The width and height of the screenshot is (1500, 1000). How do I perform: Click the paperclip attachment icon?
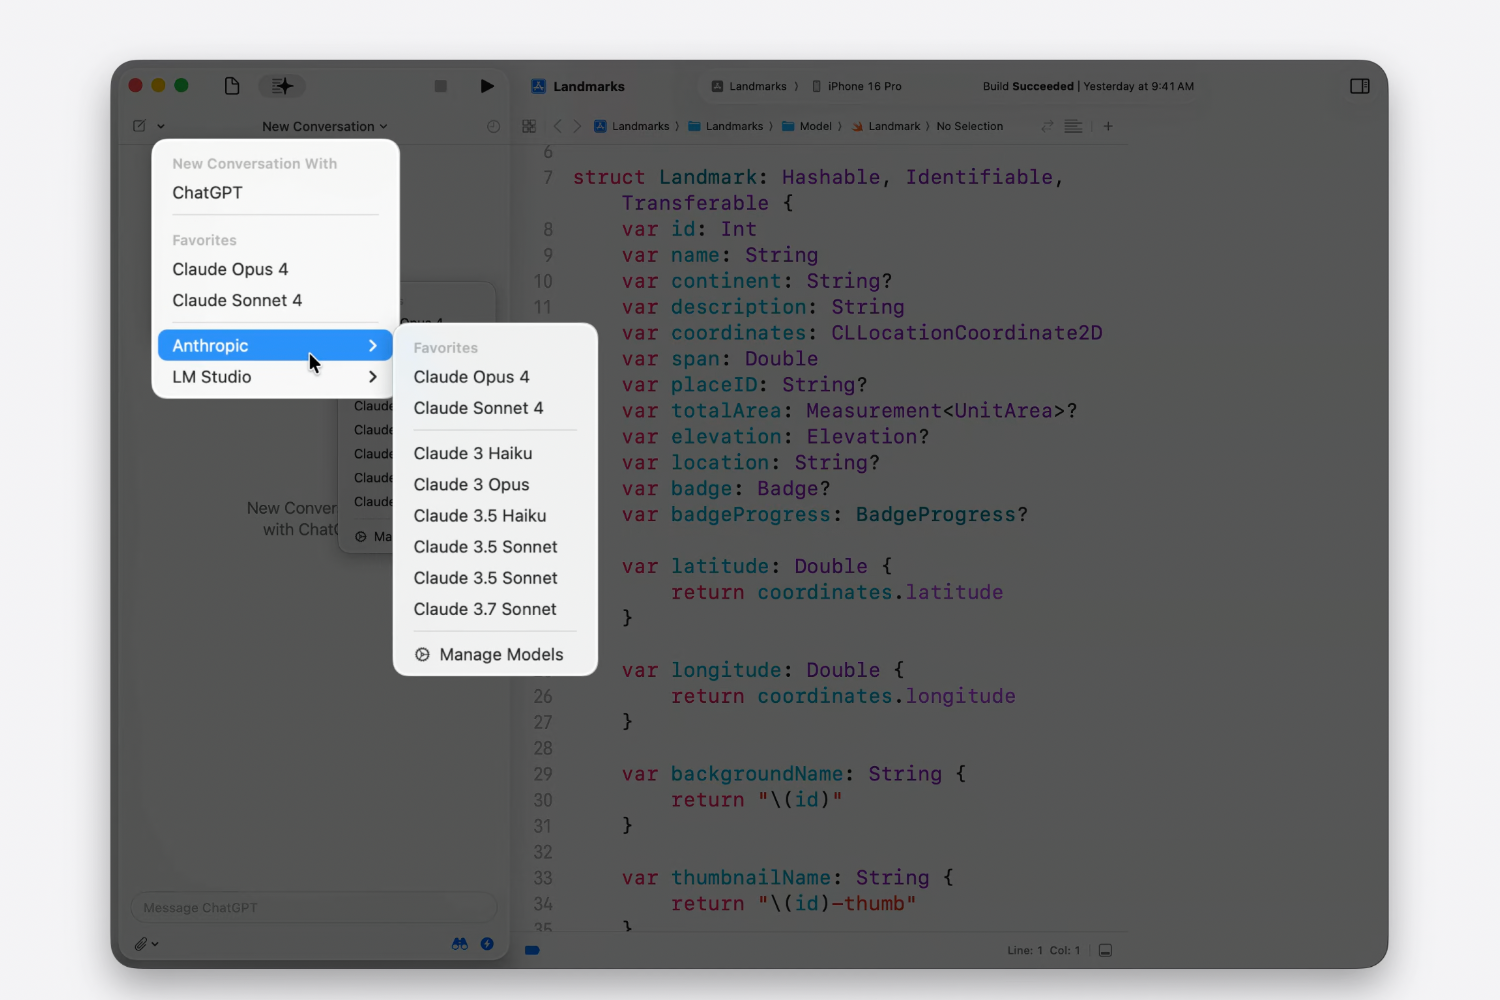tap(141, 944)
